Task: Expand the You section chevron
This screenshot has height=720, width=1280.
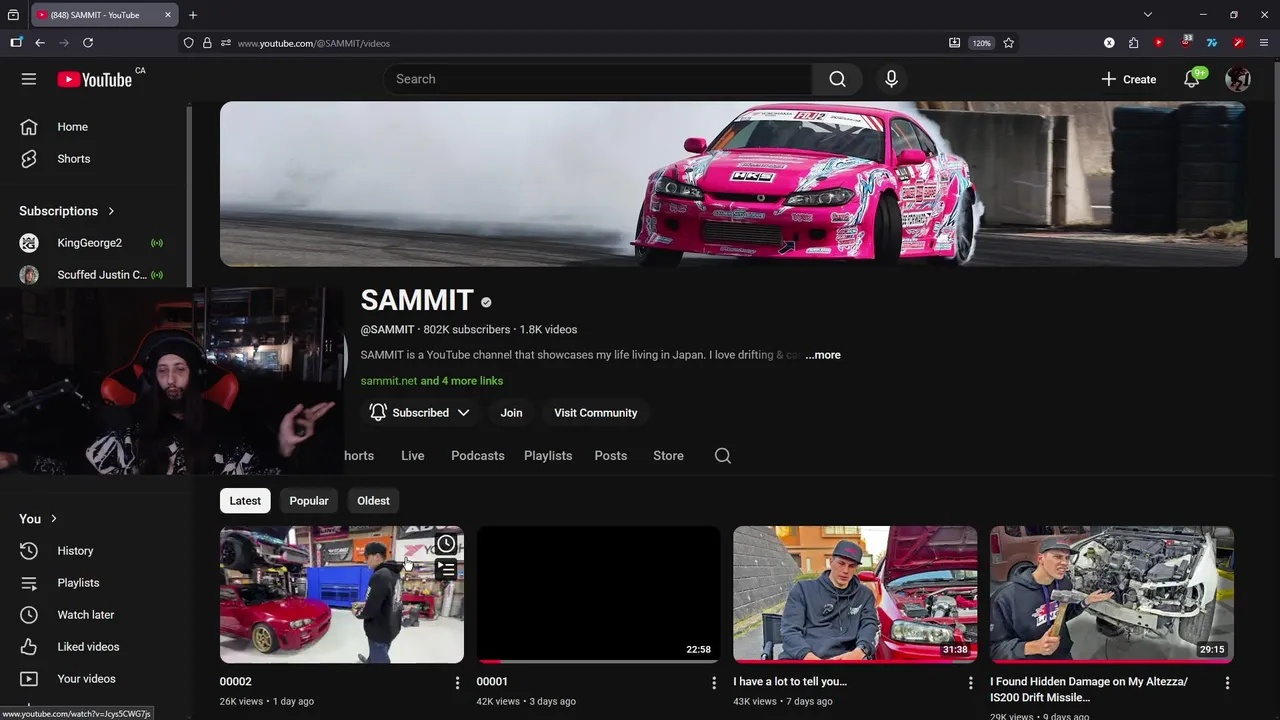Action: pos(54,519)
